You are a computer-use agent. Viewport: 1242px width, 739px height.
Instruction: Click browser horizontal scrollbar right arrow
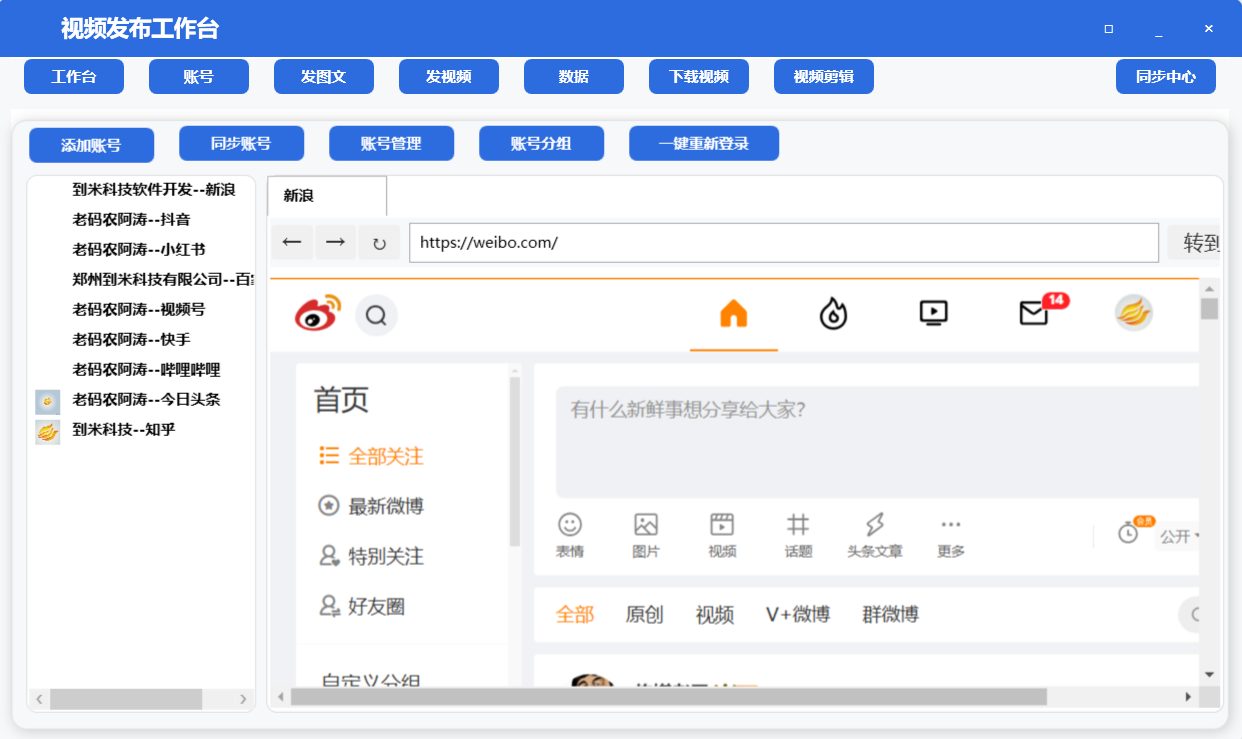[x=1189, y=697]
